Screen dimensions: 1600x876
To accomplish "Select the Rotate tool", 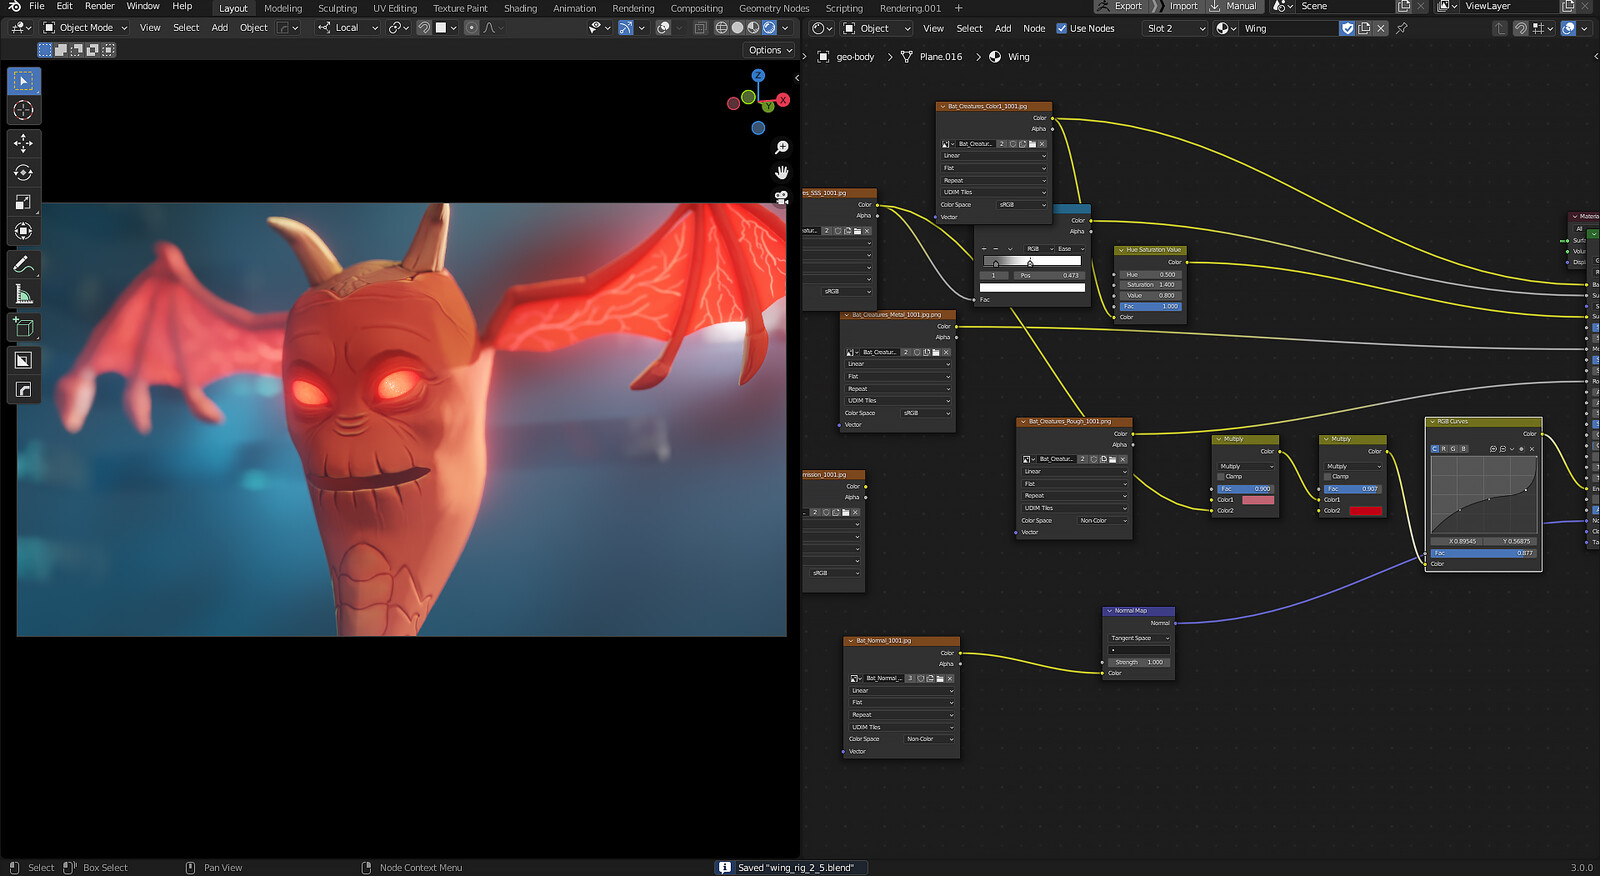I will (24, 172).
